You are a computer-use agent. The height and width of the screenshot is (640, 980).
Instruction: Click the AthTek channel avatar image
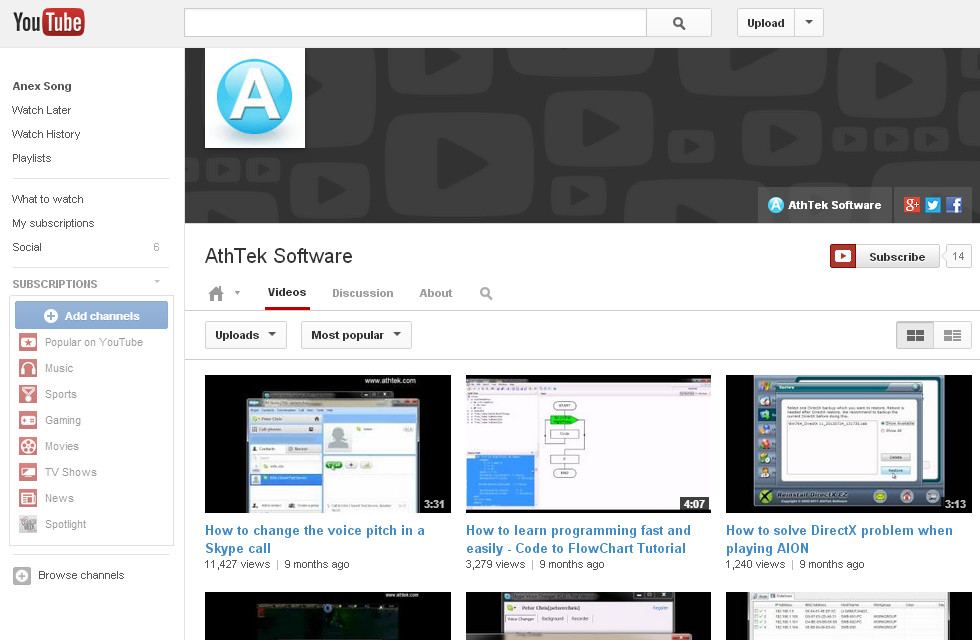pos(255,98)
